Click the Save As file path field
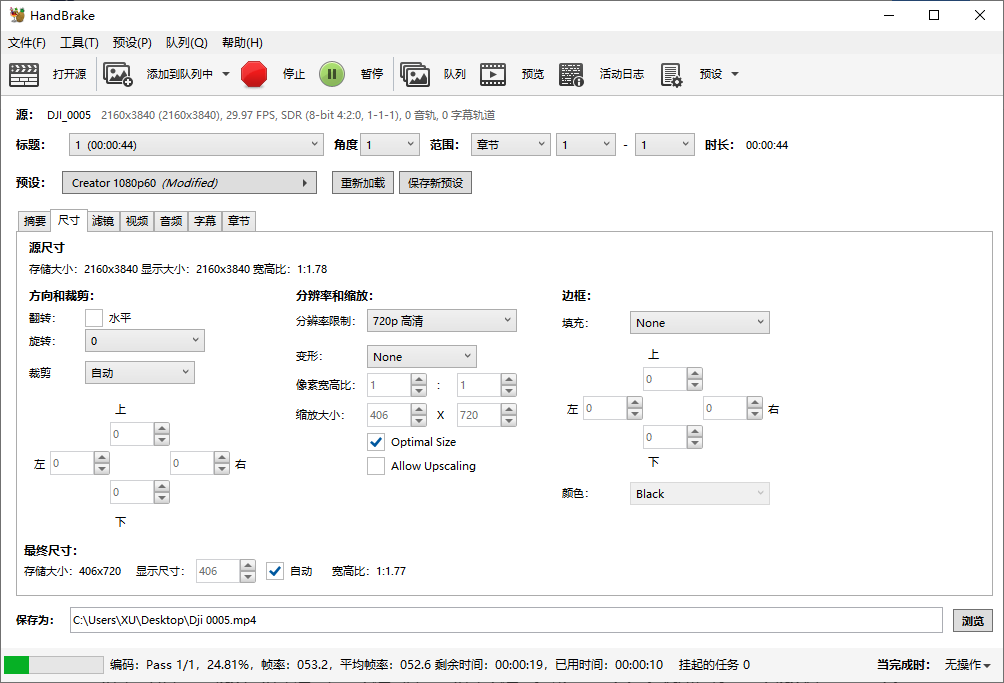Screen dimensions: 1004x683 click(x=505, y=620)
